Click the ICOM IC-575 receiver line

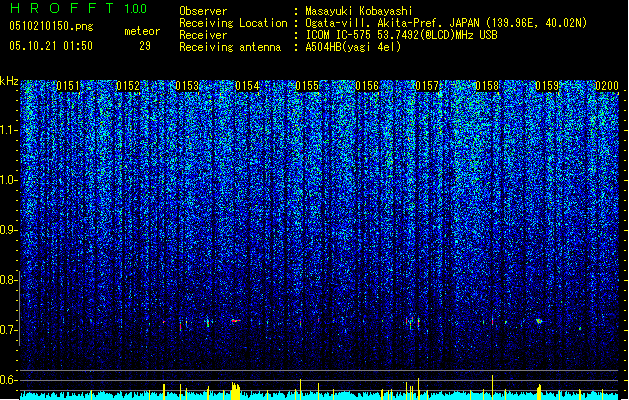point(401,35)
